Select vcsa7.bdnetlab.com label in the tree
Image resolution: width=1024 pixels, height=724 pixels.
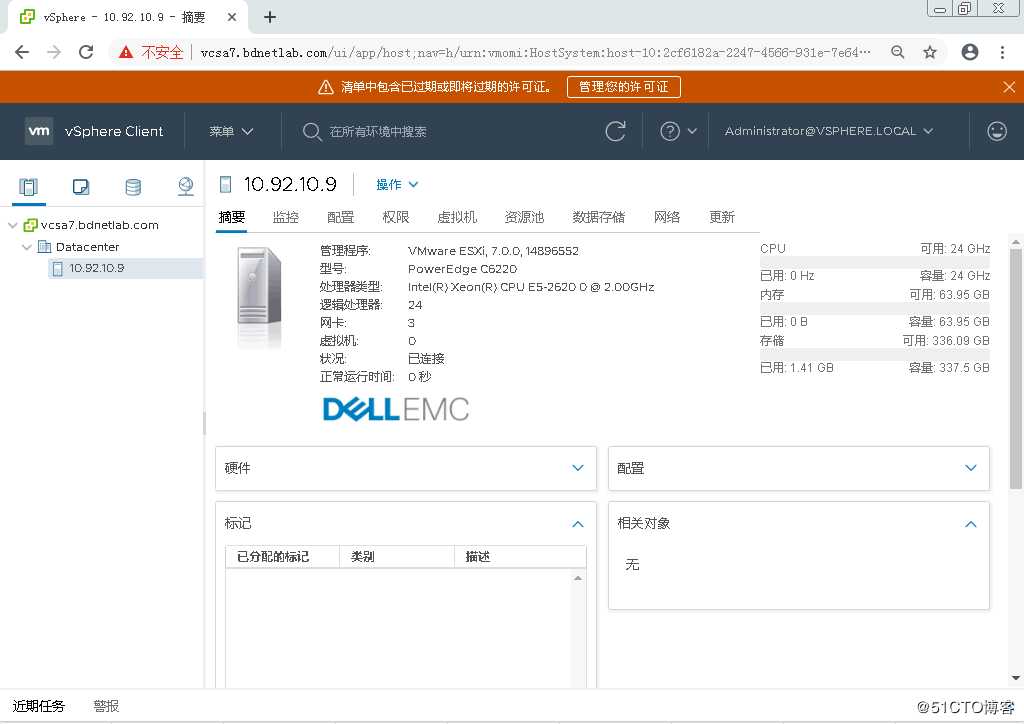pyautogui.click(x=99, y=225)
